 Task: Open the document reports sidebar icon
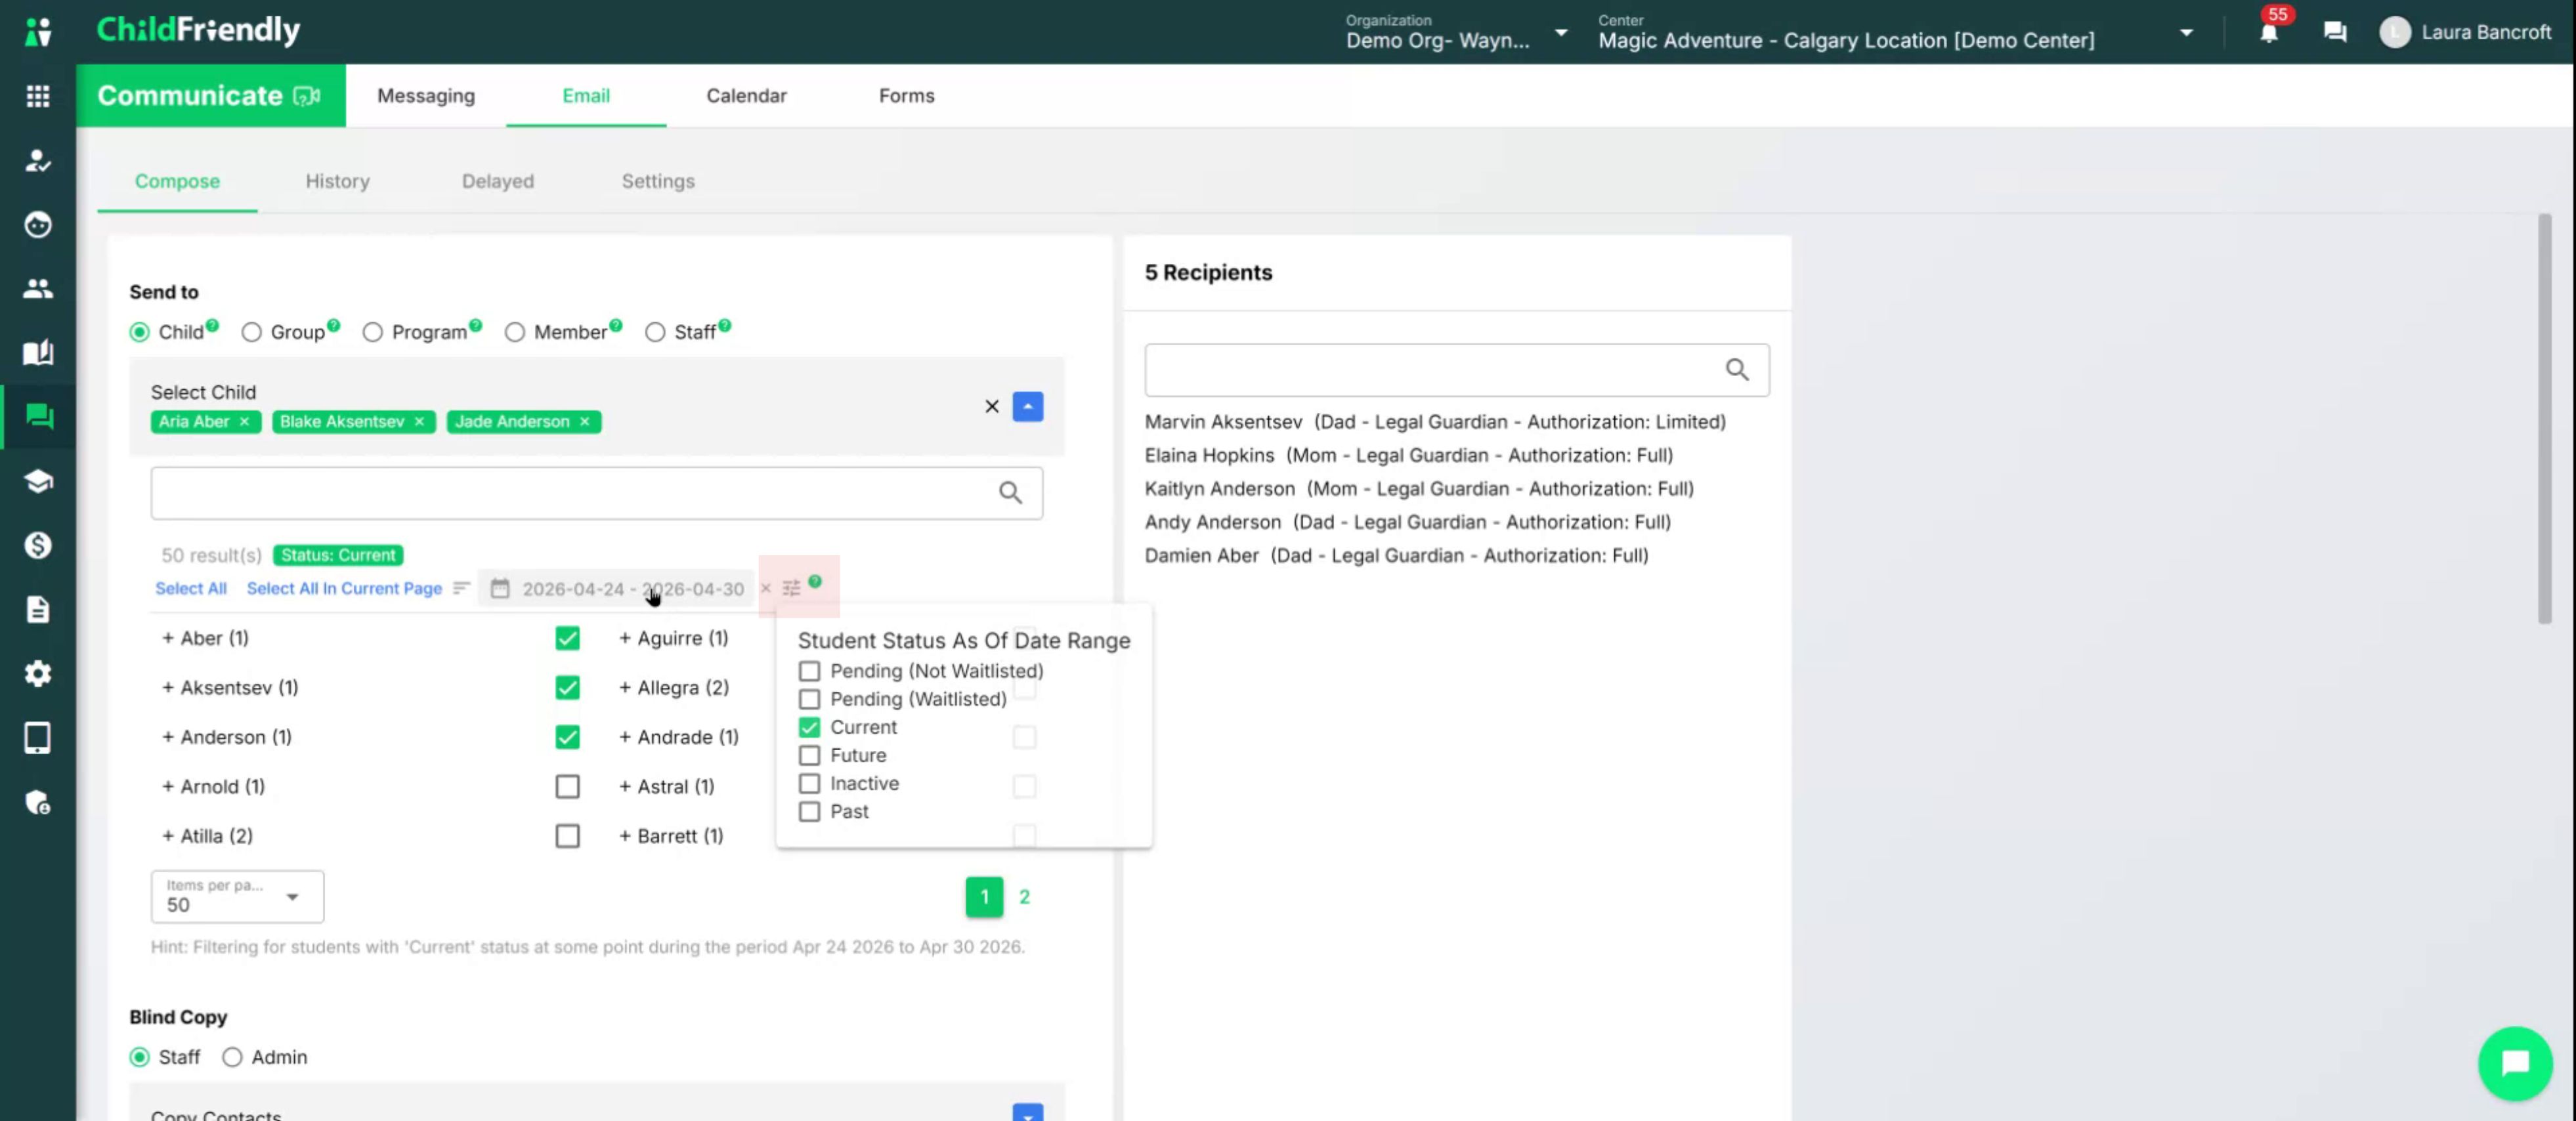38,609
